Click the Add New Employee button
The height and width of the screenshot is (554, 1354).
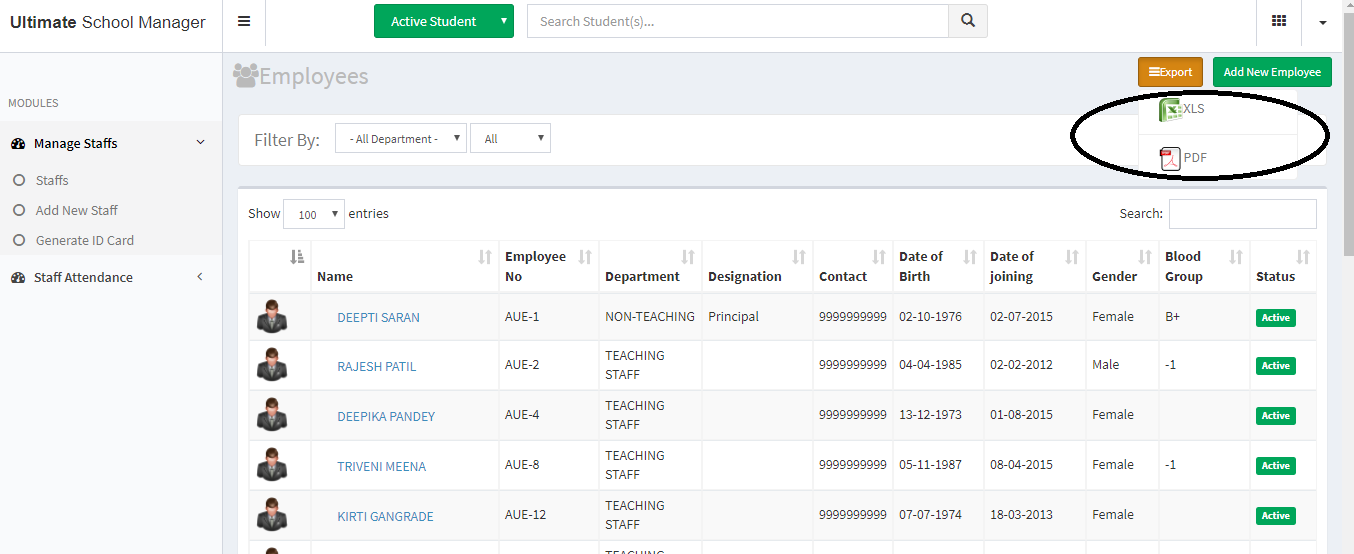pyautogui.click(x=1272, y=72)
